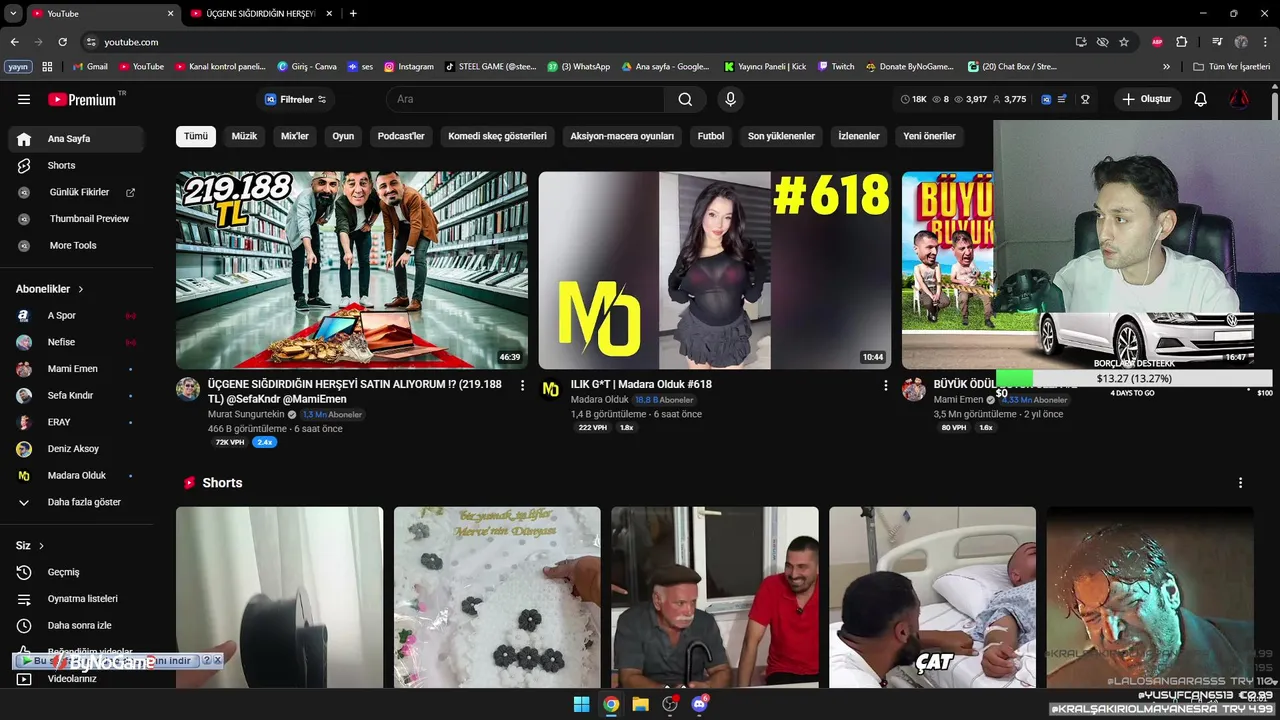
Task: Select the Son yüklenenler chip
Action: pyautogui.click(x=781, y=136)
